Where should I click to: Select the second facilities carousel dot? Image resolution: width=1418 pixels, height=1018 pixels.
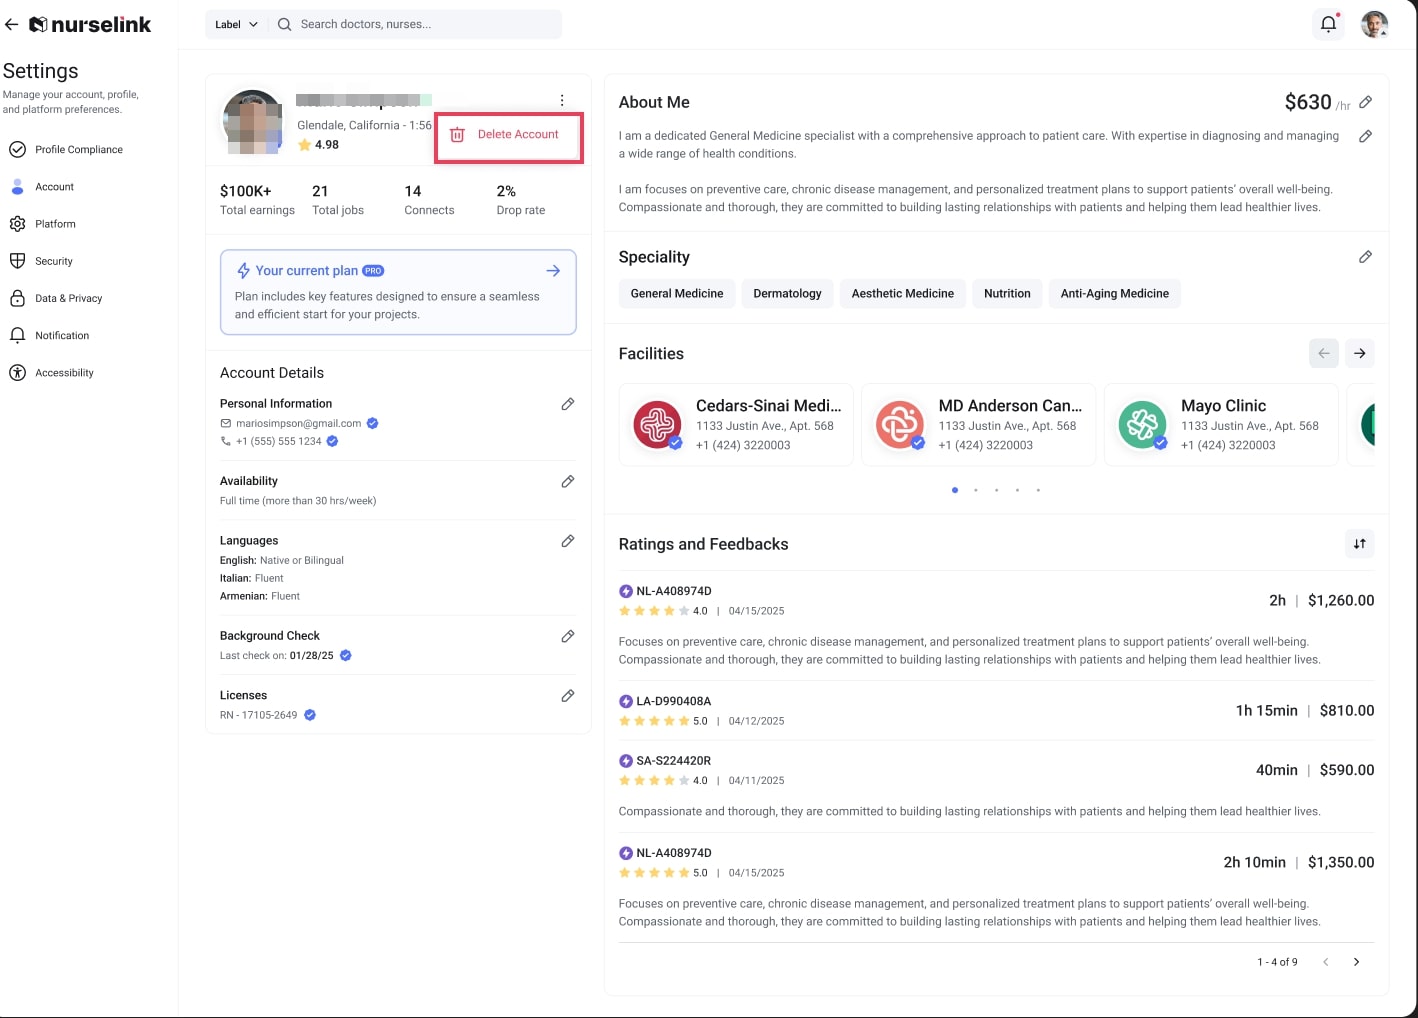[x=976, y=490]
